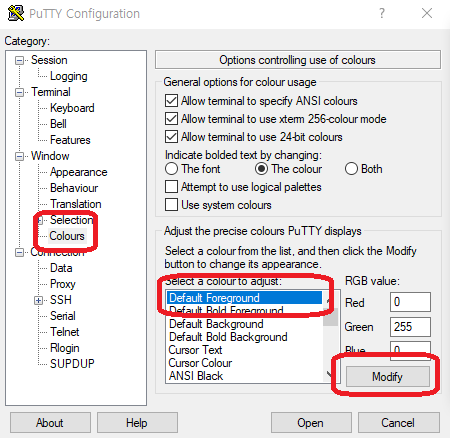Select Session category

pos(49,60)
